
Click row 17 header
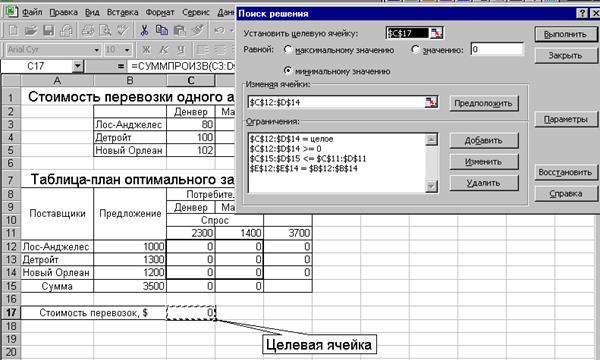(x=11, y=313)
